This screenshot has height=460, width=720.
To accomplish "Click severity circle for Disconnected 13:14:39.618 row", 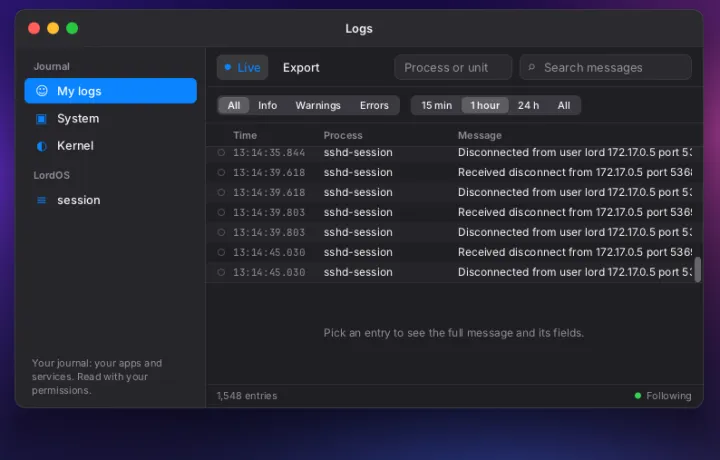I will click(221, 192).
